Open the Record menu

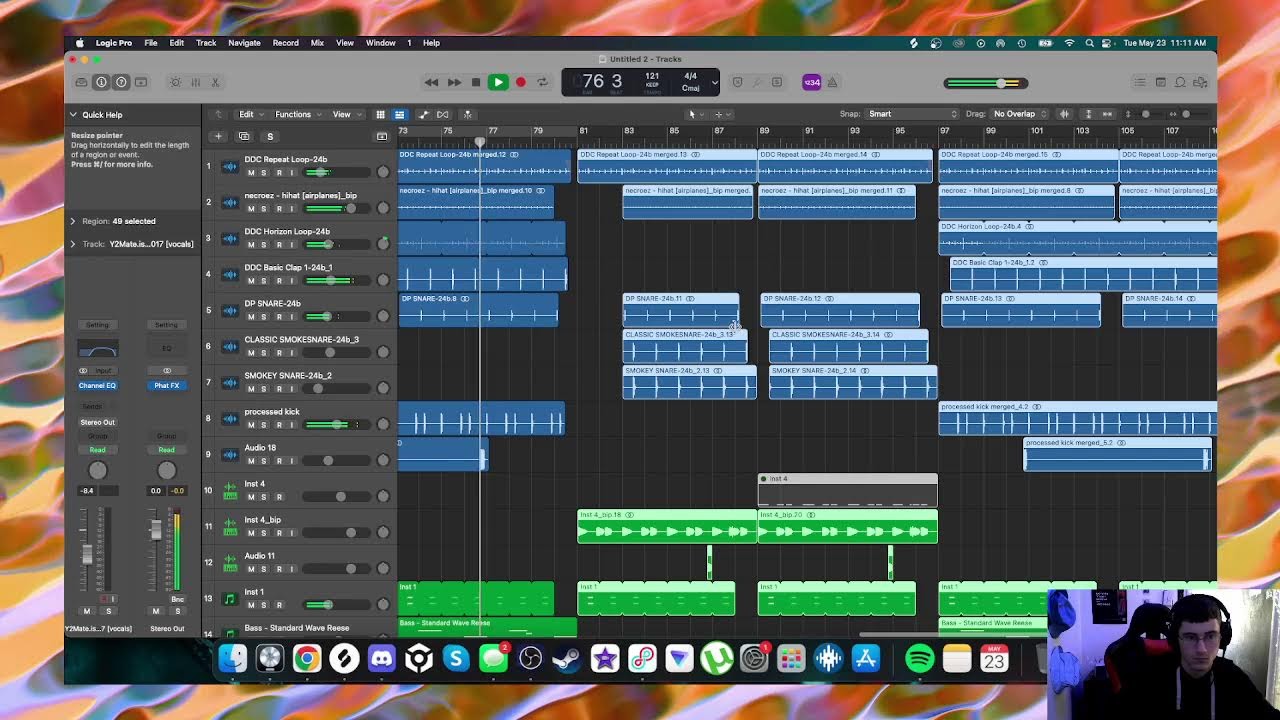285,43
